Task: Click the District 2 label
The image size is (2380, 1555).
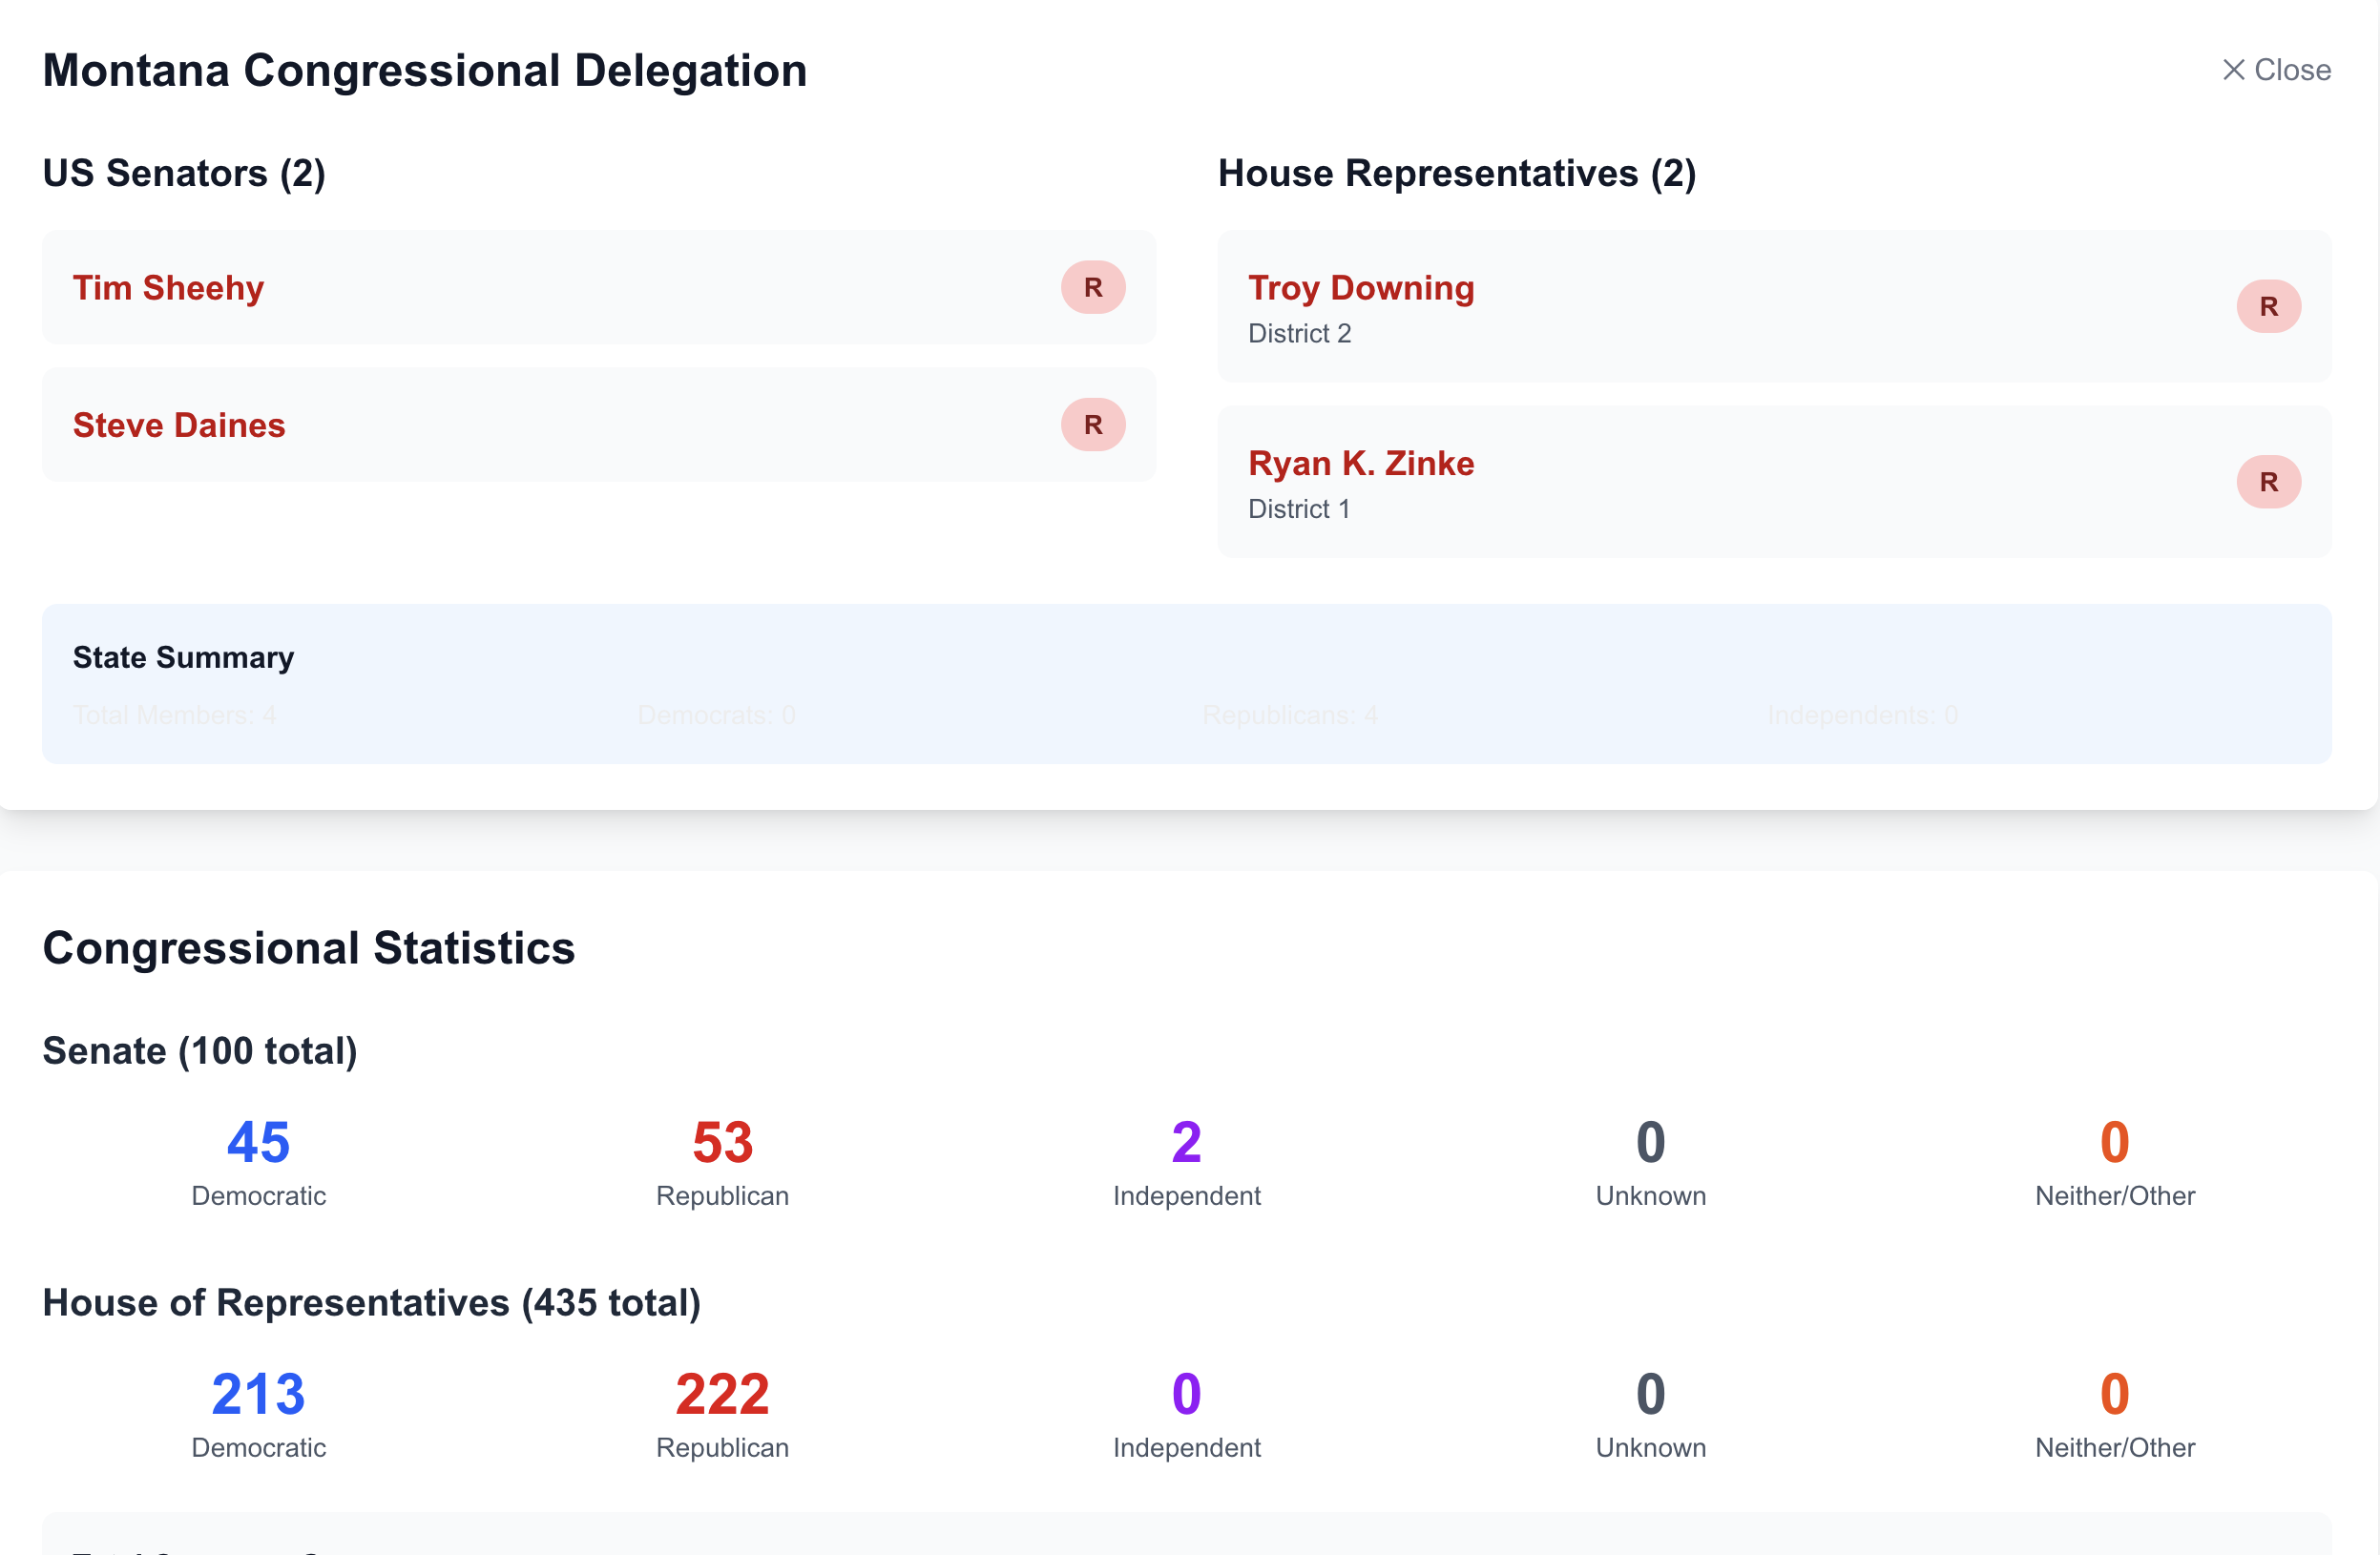Action: tap(1299, 334)
